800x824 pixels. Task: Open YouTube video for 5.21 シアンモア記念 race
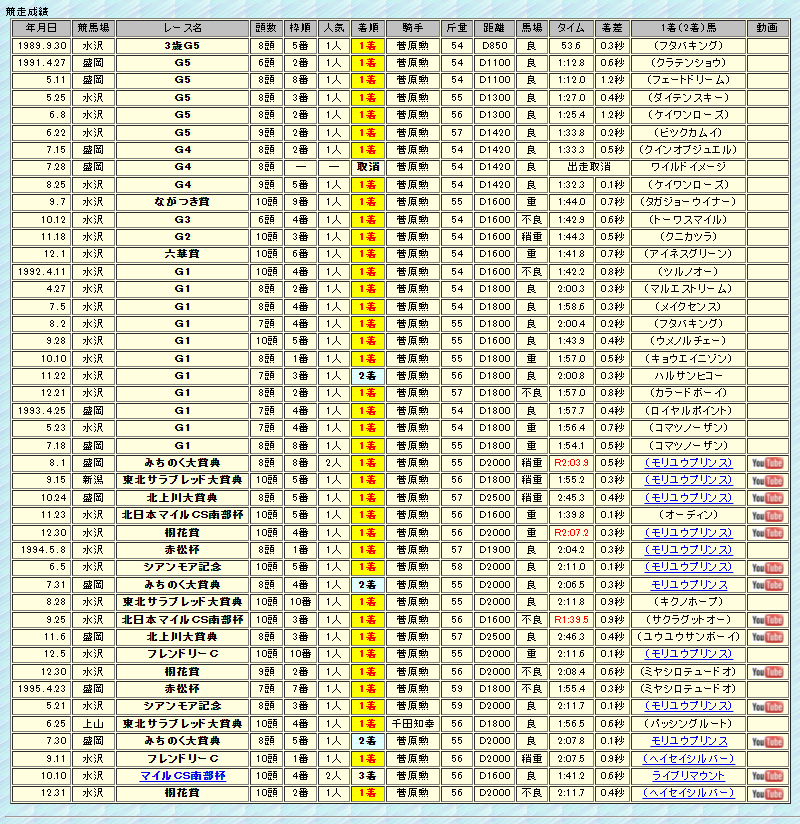click(767, 706)
